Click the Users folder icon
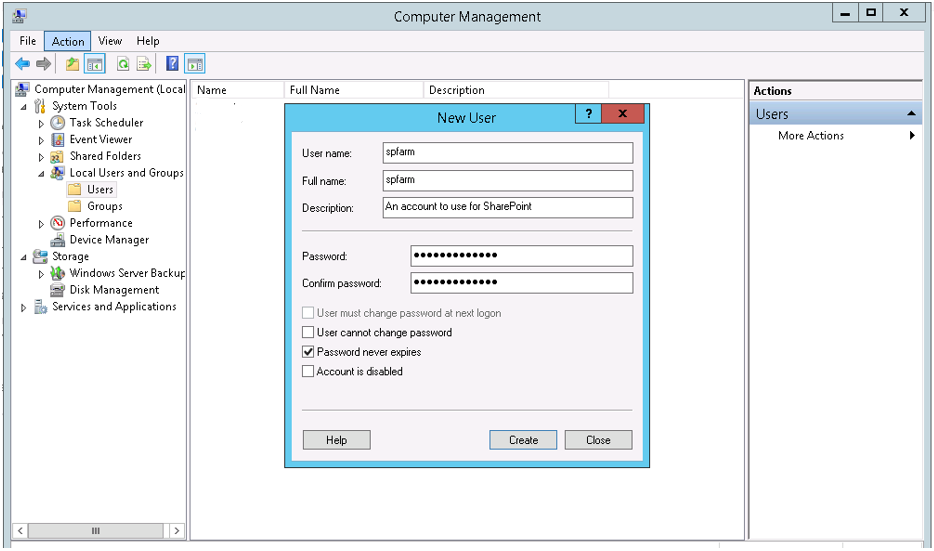 (74, 189)
